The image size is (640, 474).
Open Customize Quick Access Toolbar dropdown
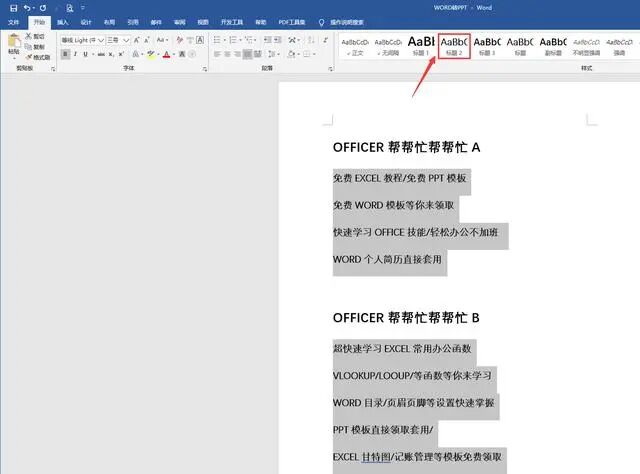pos(83,8)
